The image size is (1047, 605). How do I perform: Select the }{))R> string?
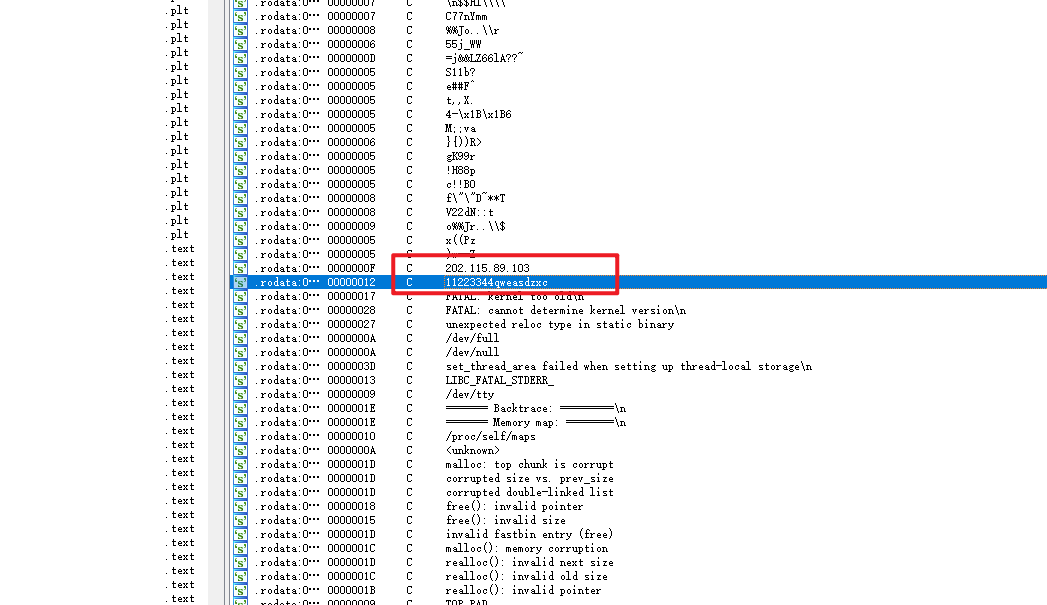463,142
